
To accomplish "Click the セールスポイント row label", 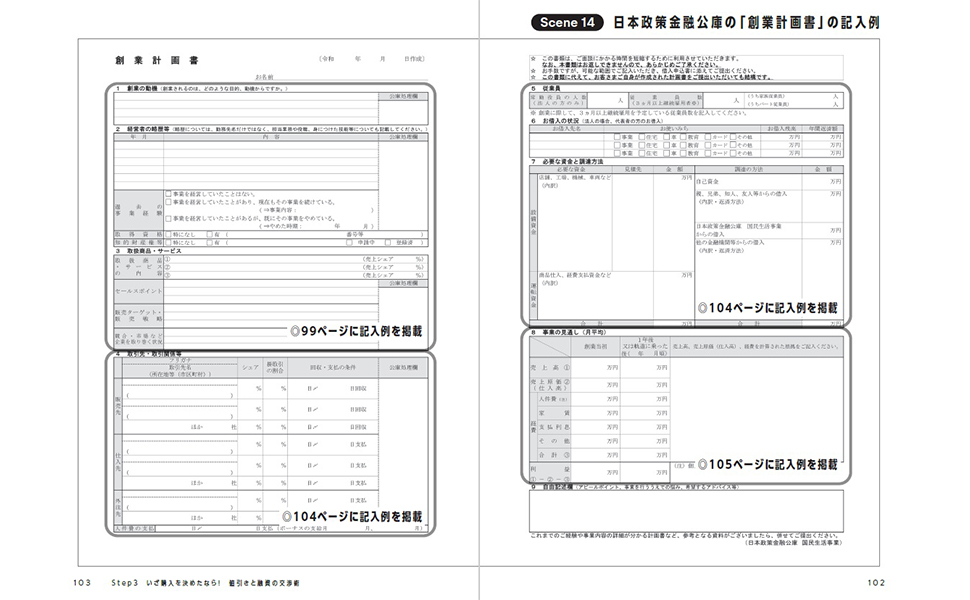I will point(139,291).
